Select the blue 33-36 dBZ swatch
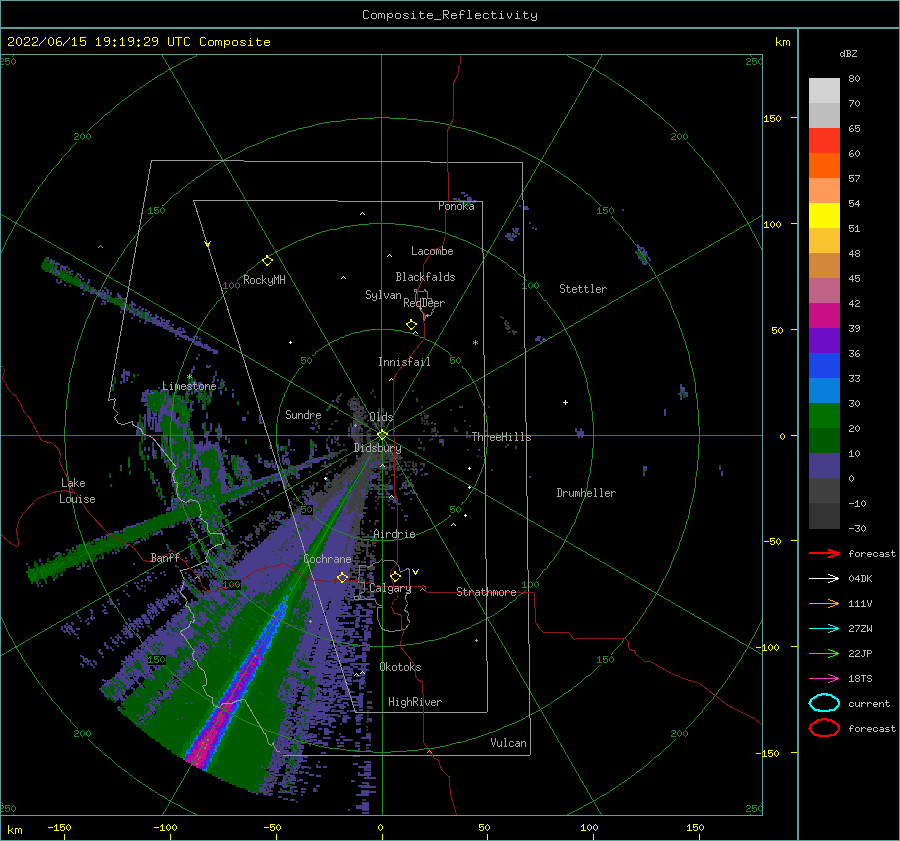The height and width of the screenshot is (841, 900). tap(824, 365)
